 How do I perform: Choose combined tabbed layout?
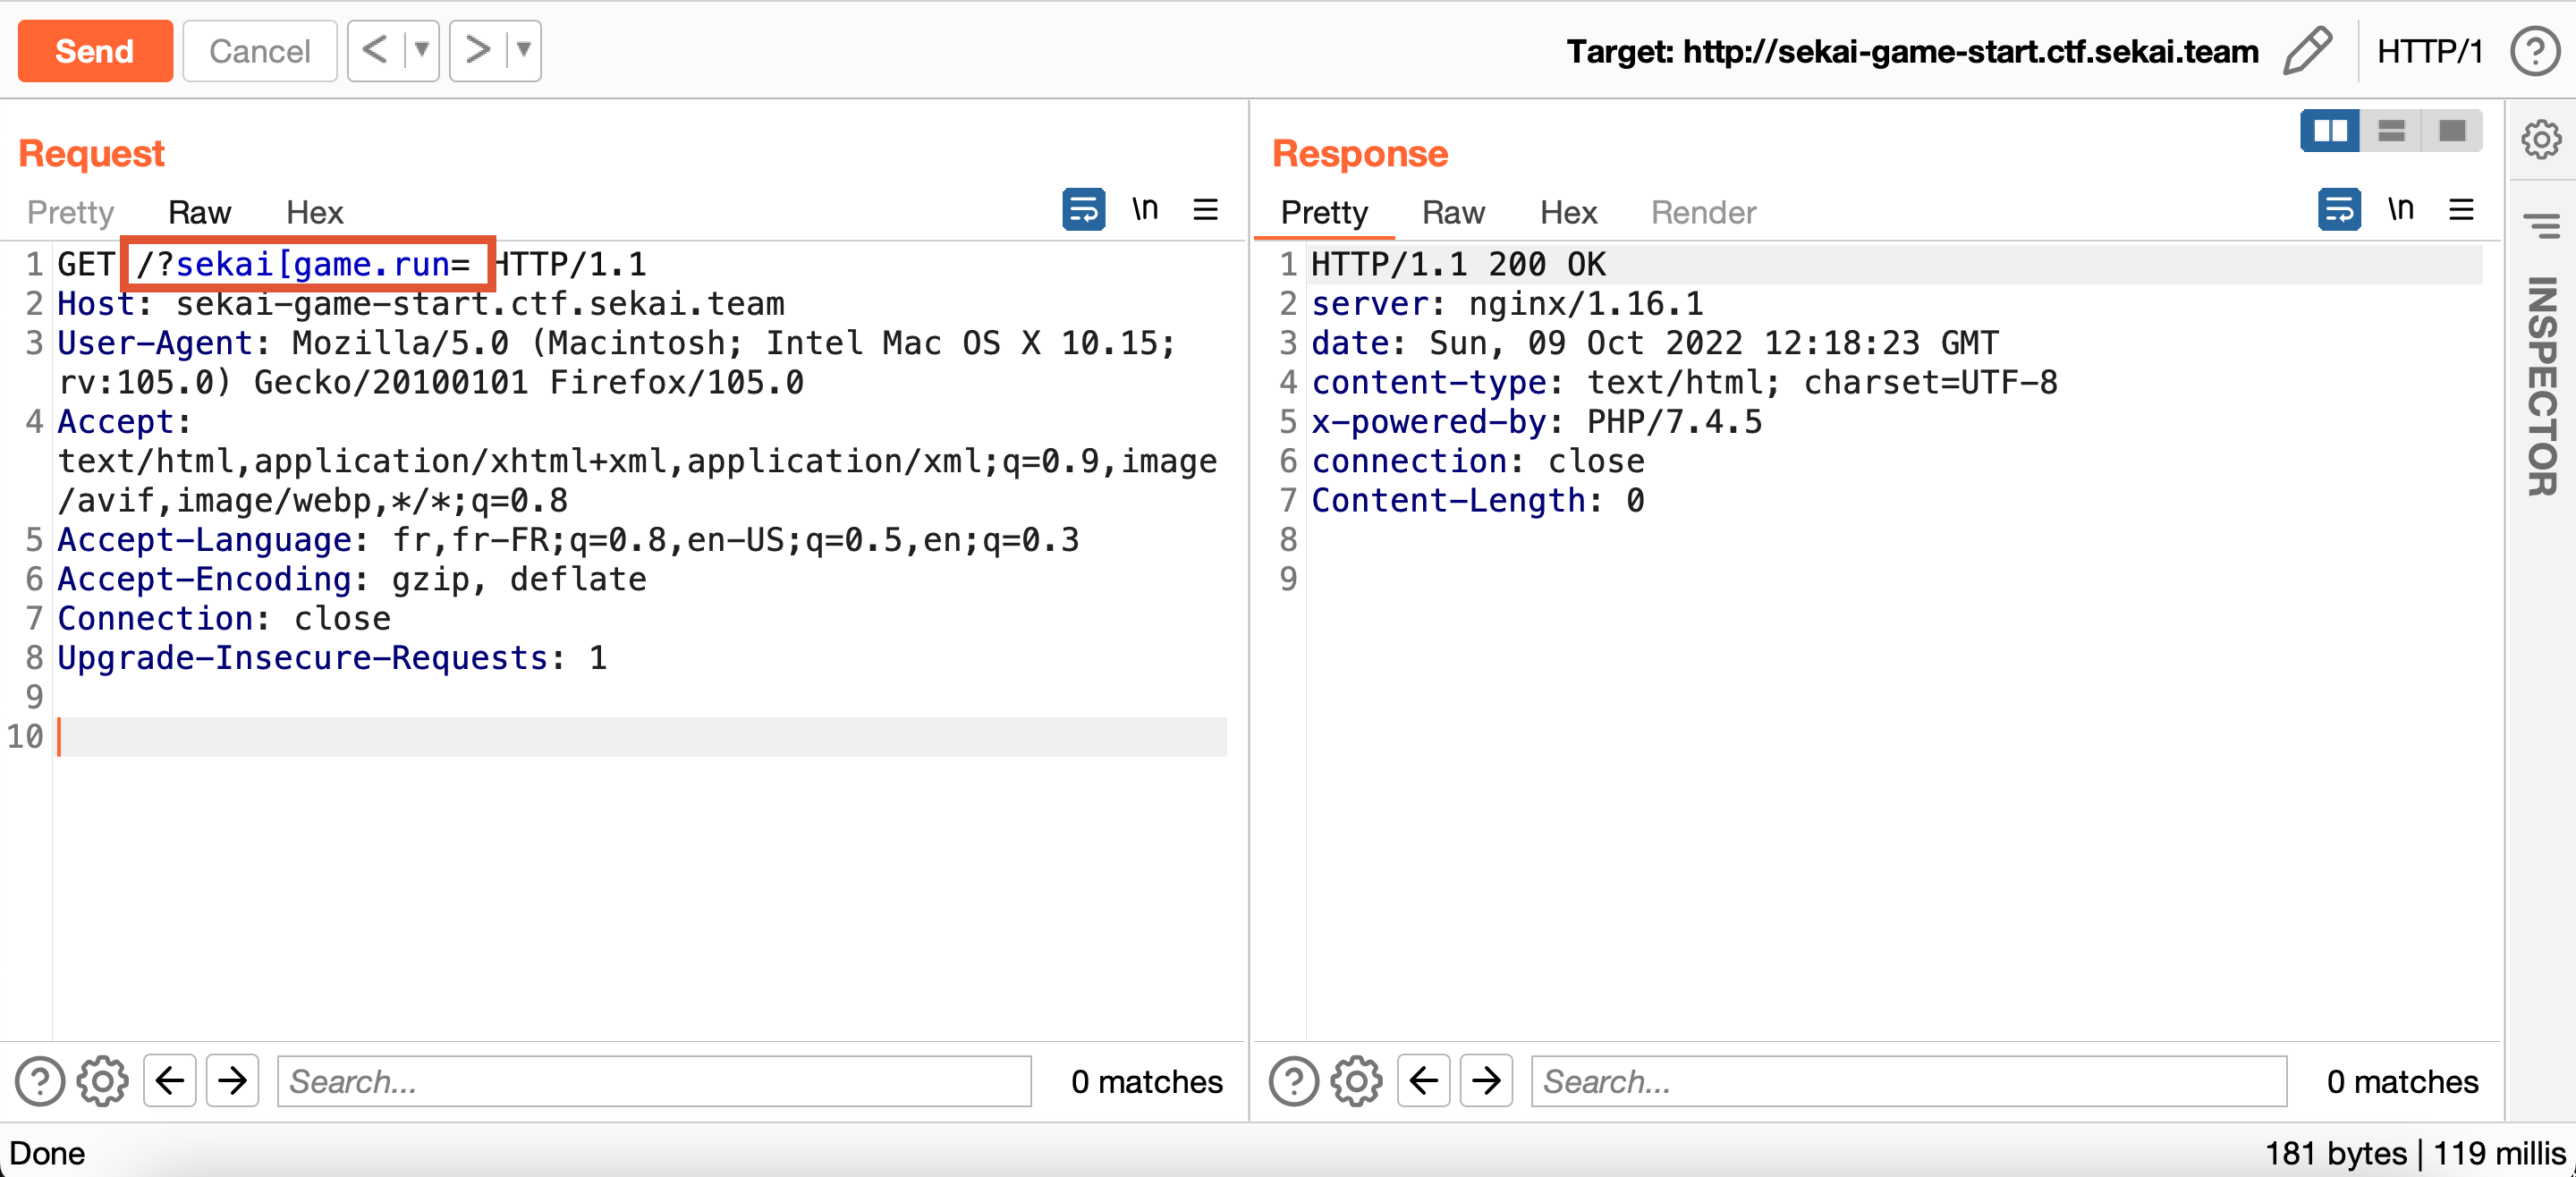pos(2452,131)
